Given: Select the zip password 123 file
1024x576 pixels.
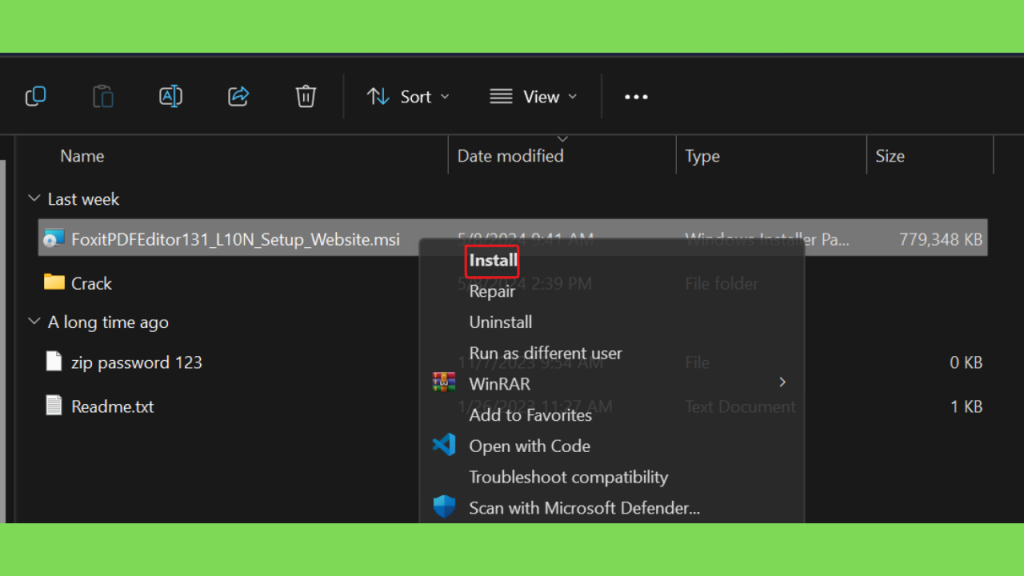Looking at the screenshot, I should pos(136,362).
